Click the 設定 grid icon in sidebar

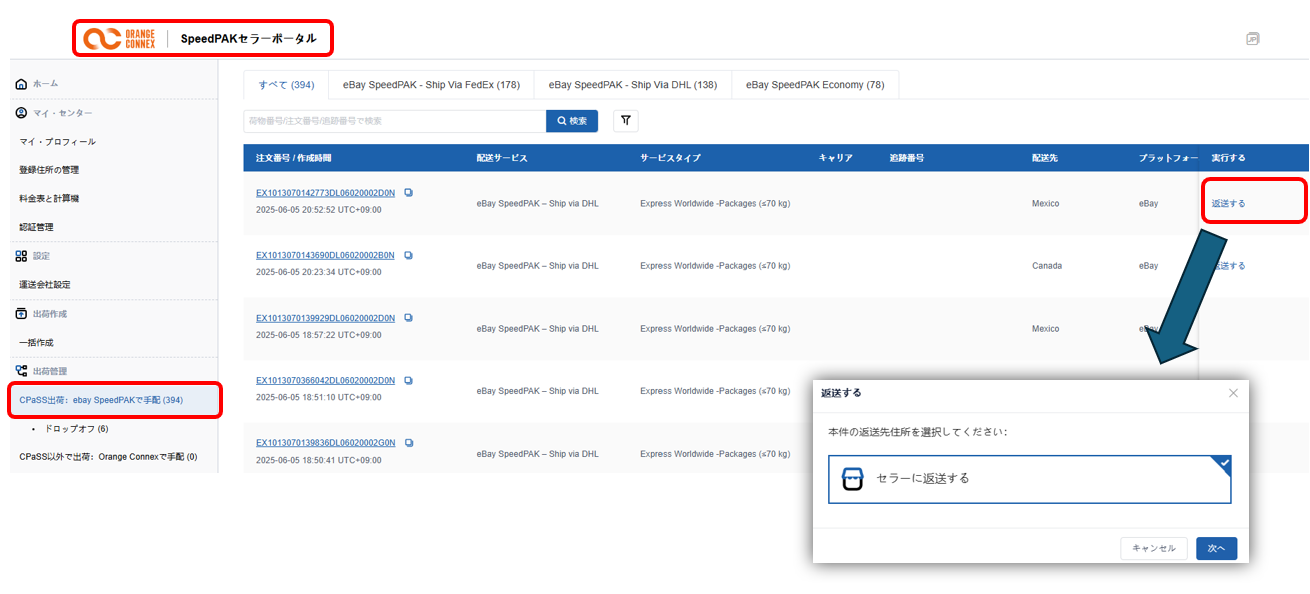22,256
